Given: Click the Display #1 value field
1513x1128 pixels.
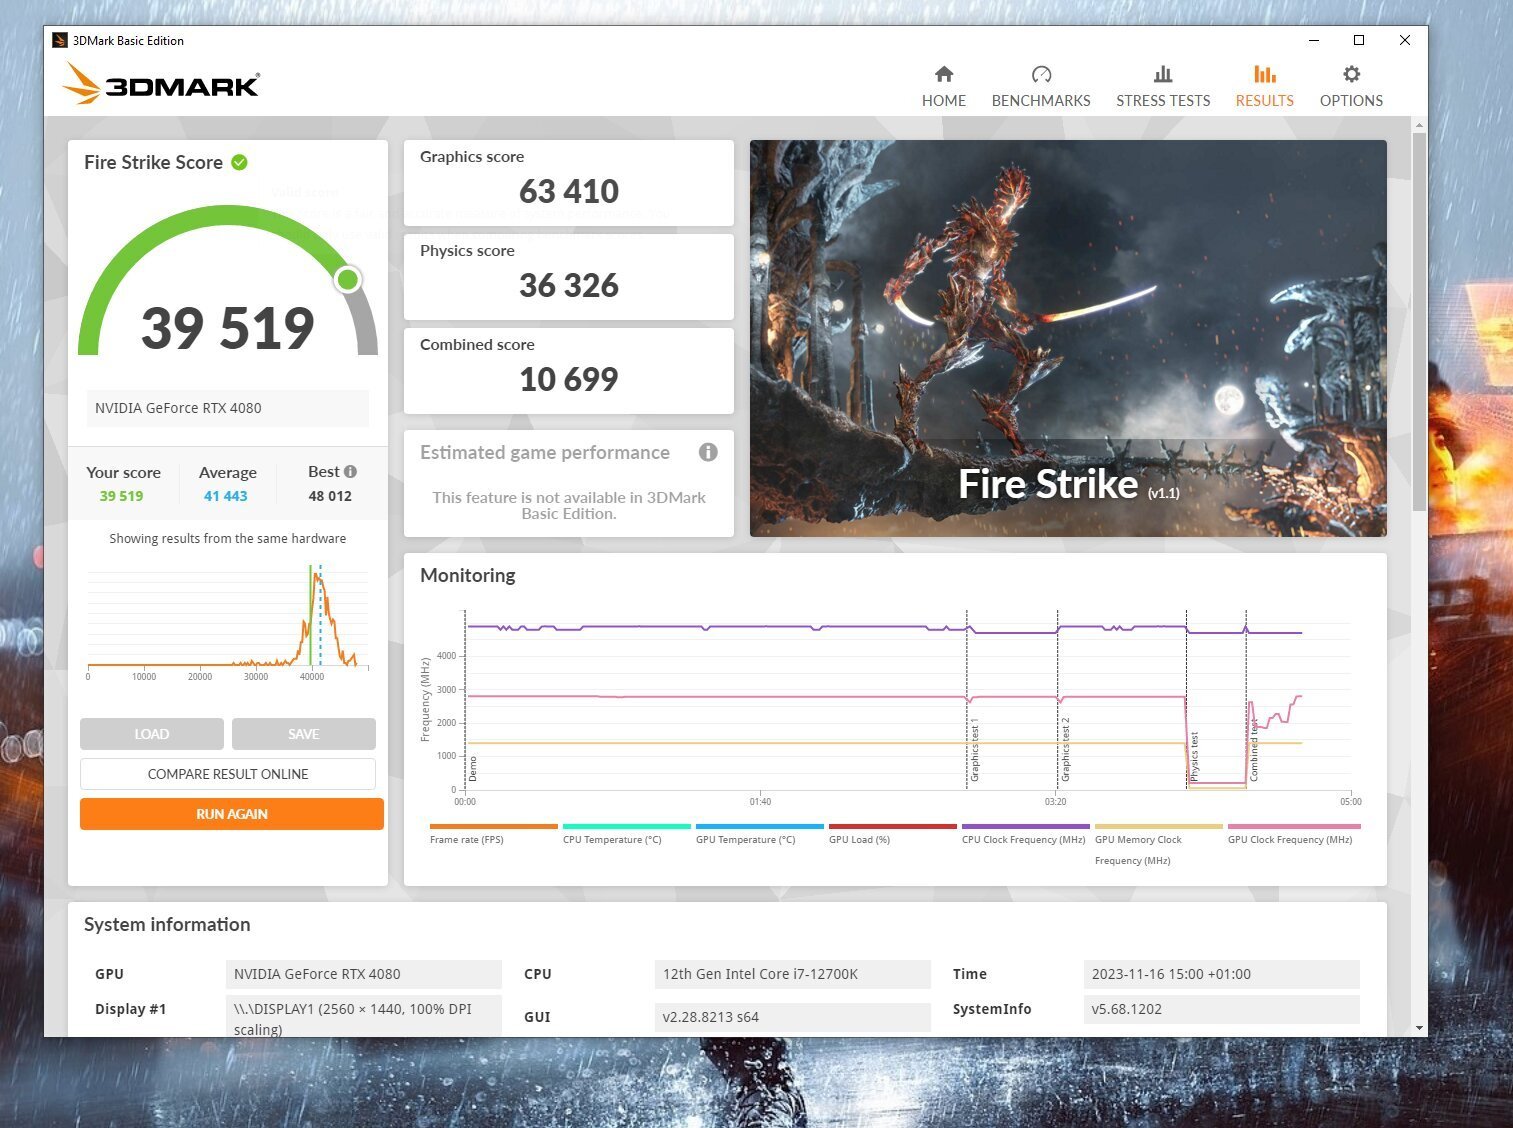Looking at the screenshot, I should tap(364, 1016).
